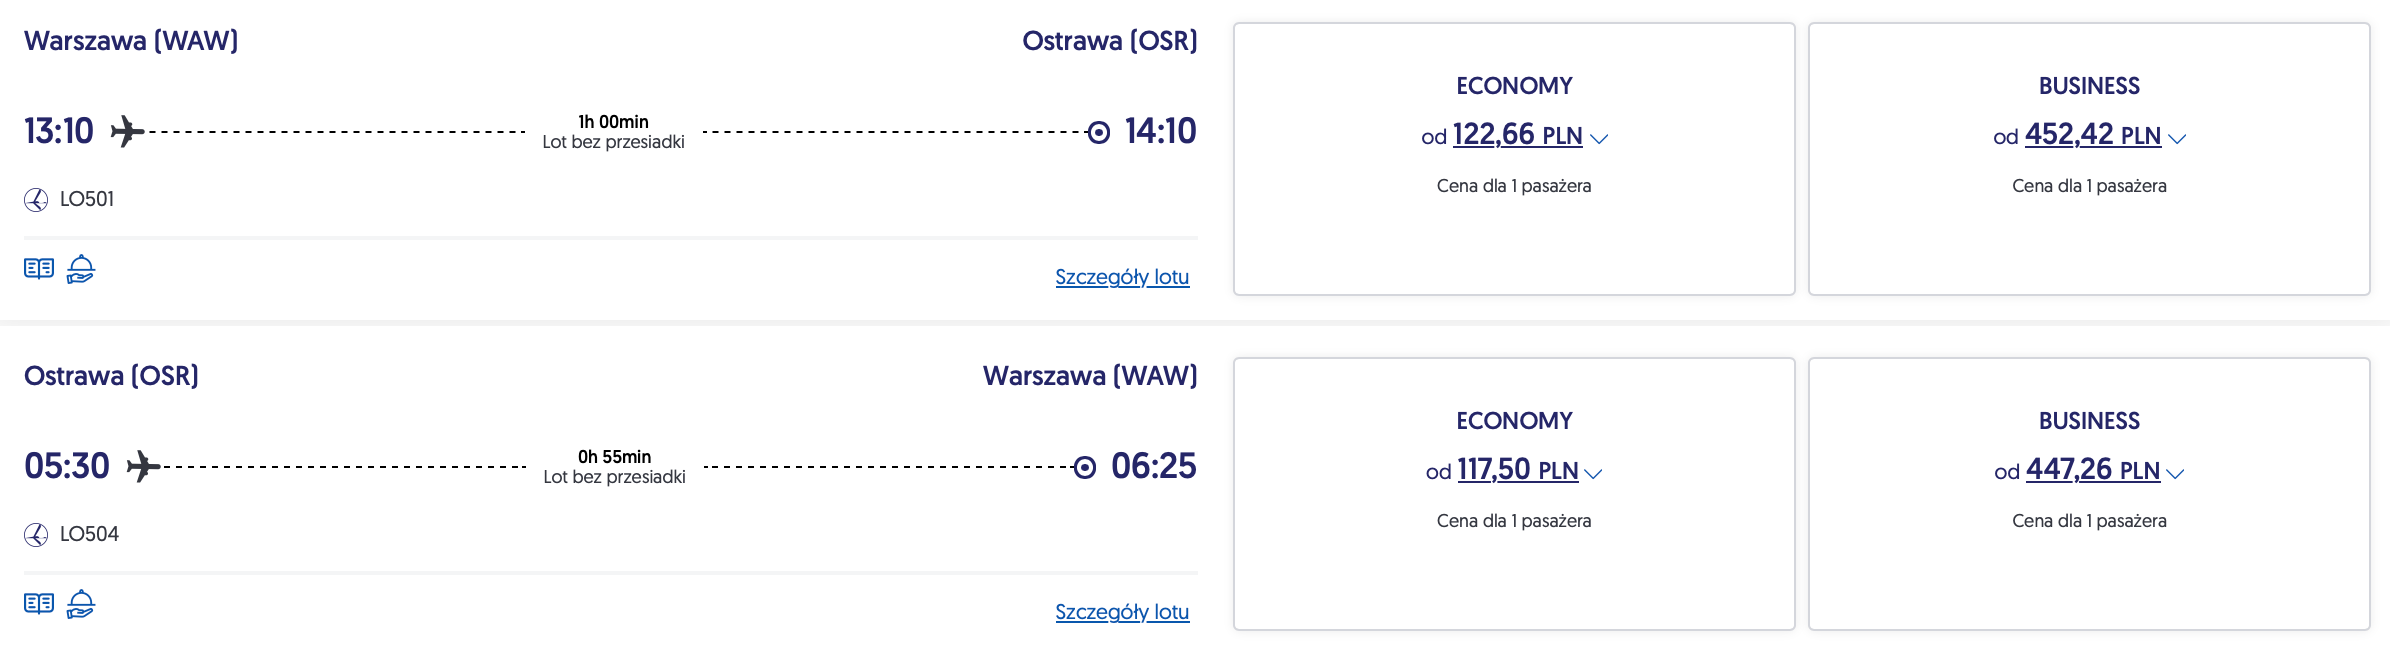Screen dimensions: 2390x648
Task: Click newspaper icon on Ostrawa–Warszawa flight
Action: click(x=39, y=604)
